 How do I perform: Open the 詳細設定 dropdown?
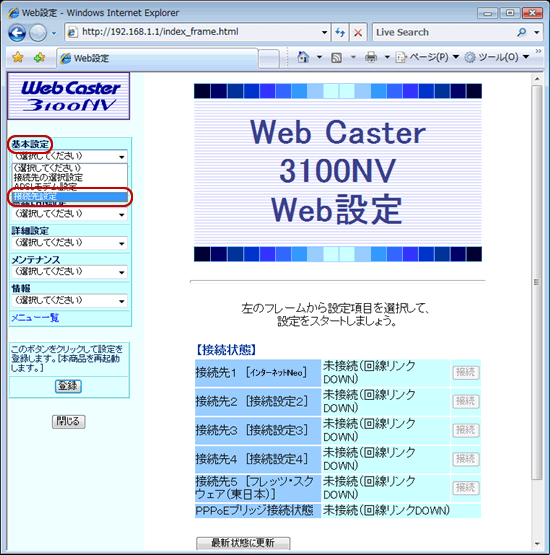(x=70, y=243)
